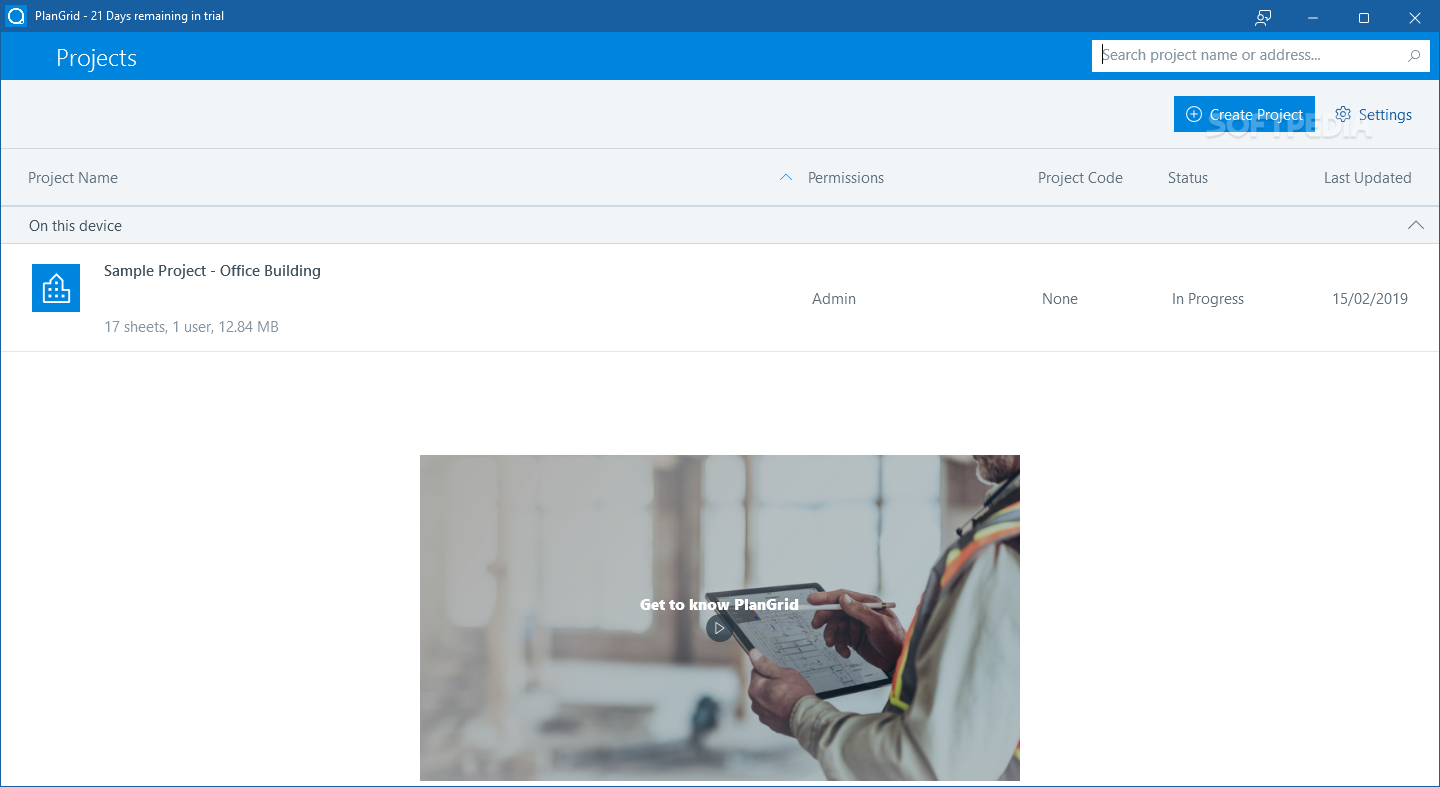Collapse the On this device section
The image size is (1440, 787).
1416,225
